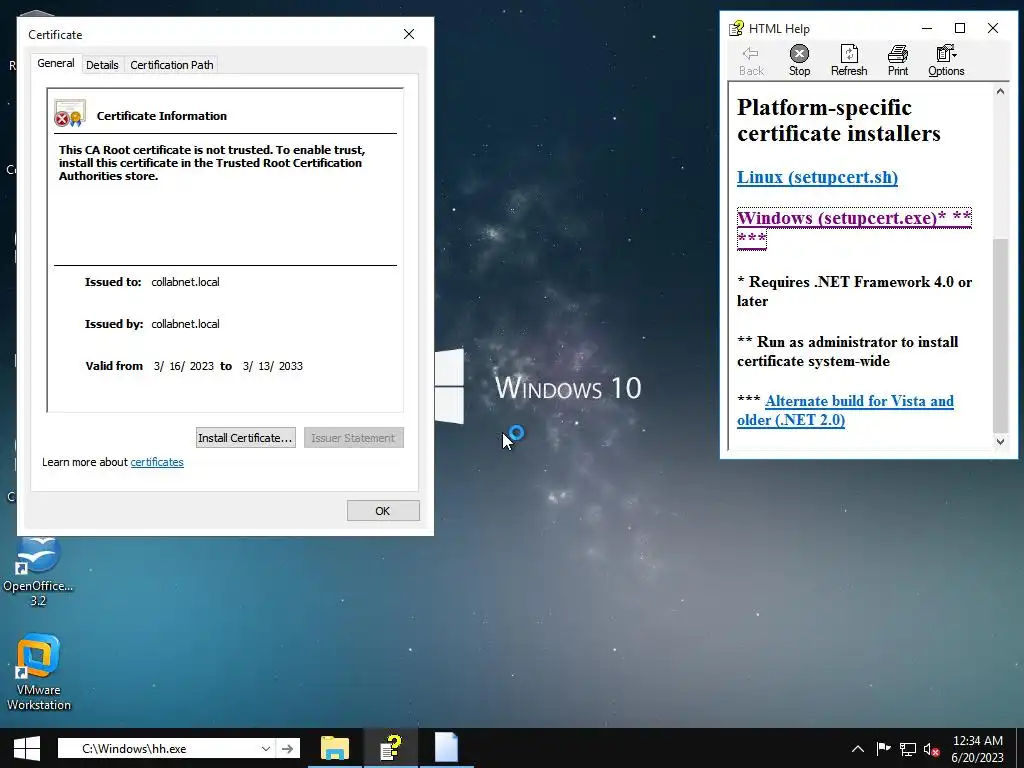Click the 'Run as administrator' note
This screenshot has width=1024, height=768.
[847, 351]
